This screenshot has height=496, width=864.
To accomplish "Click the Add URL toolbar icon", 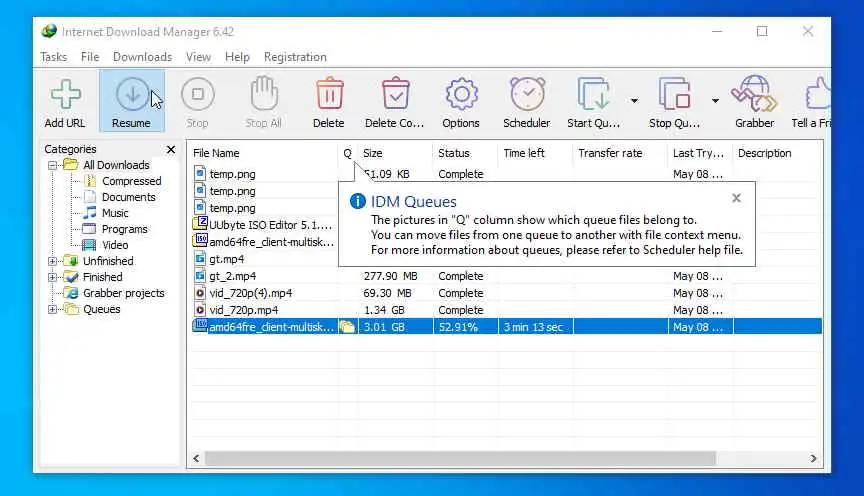I will pos(65,94).
